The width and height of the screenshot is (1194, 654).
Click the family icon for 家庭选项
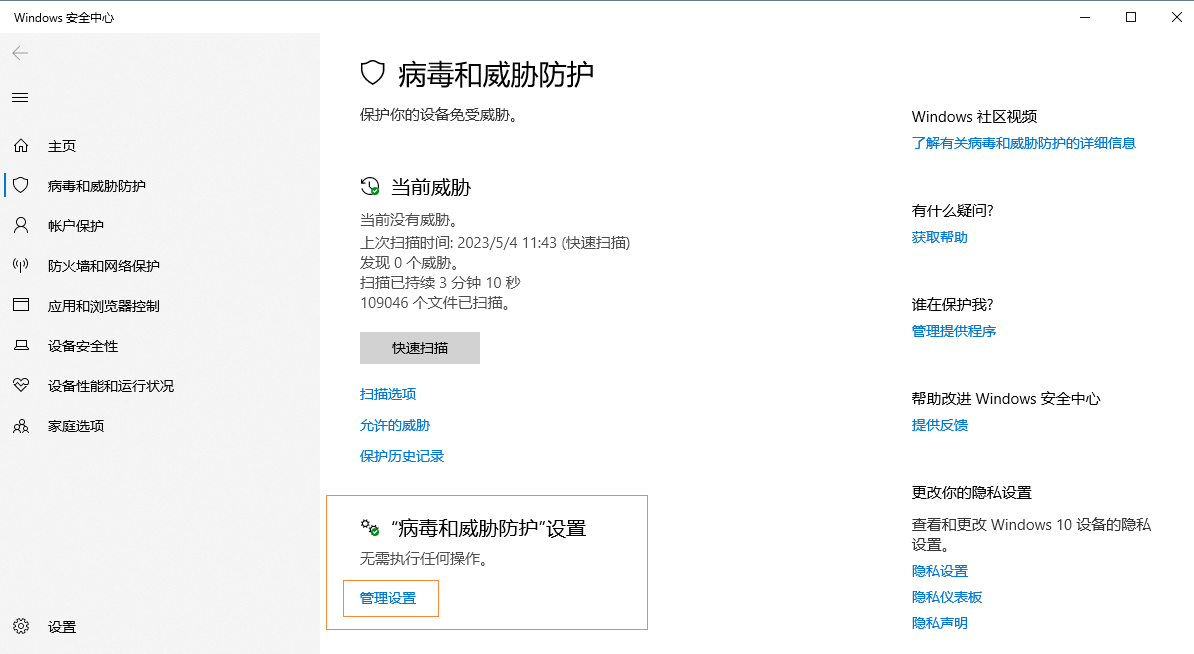[21, 426]
